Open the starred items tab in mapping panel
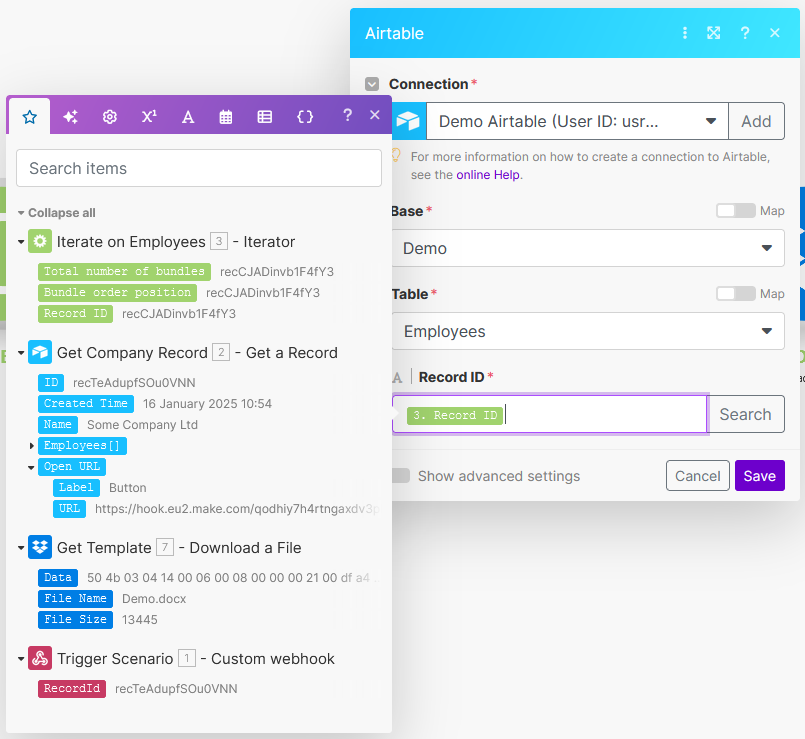805x739 pixels. (30, 117)
